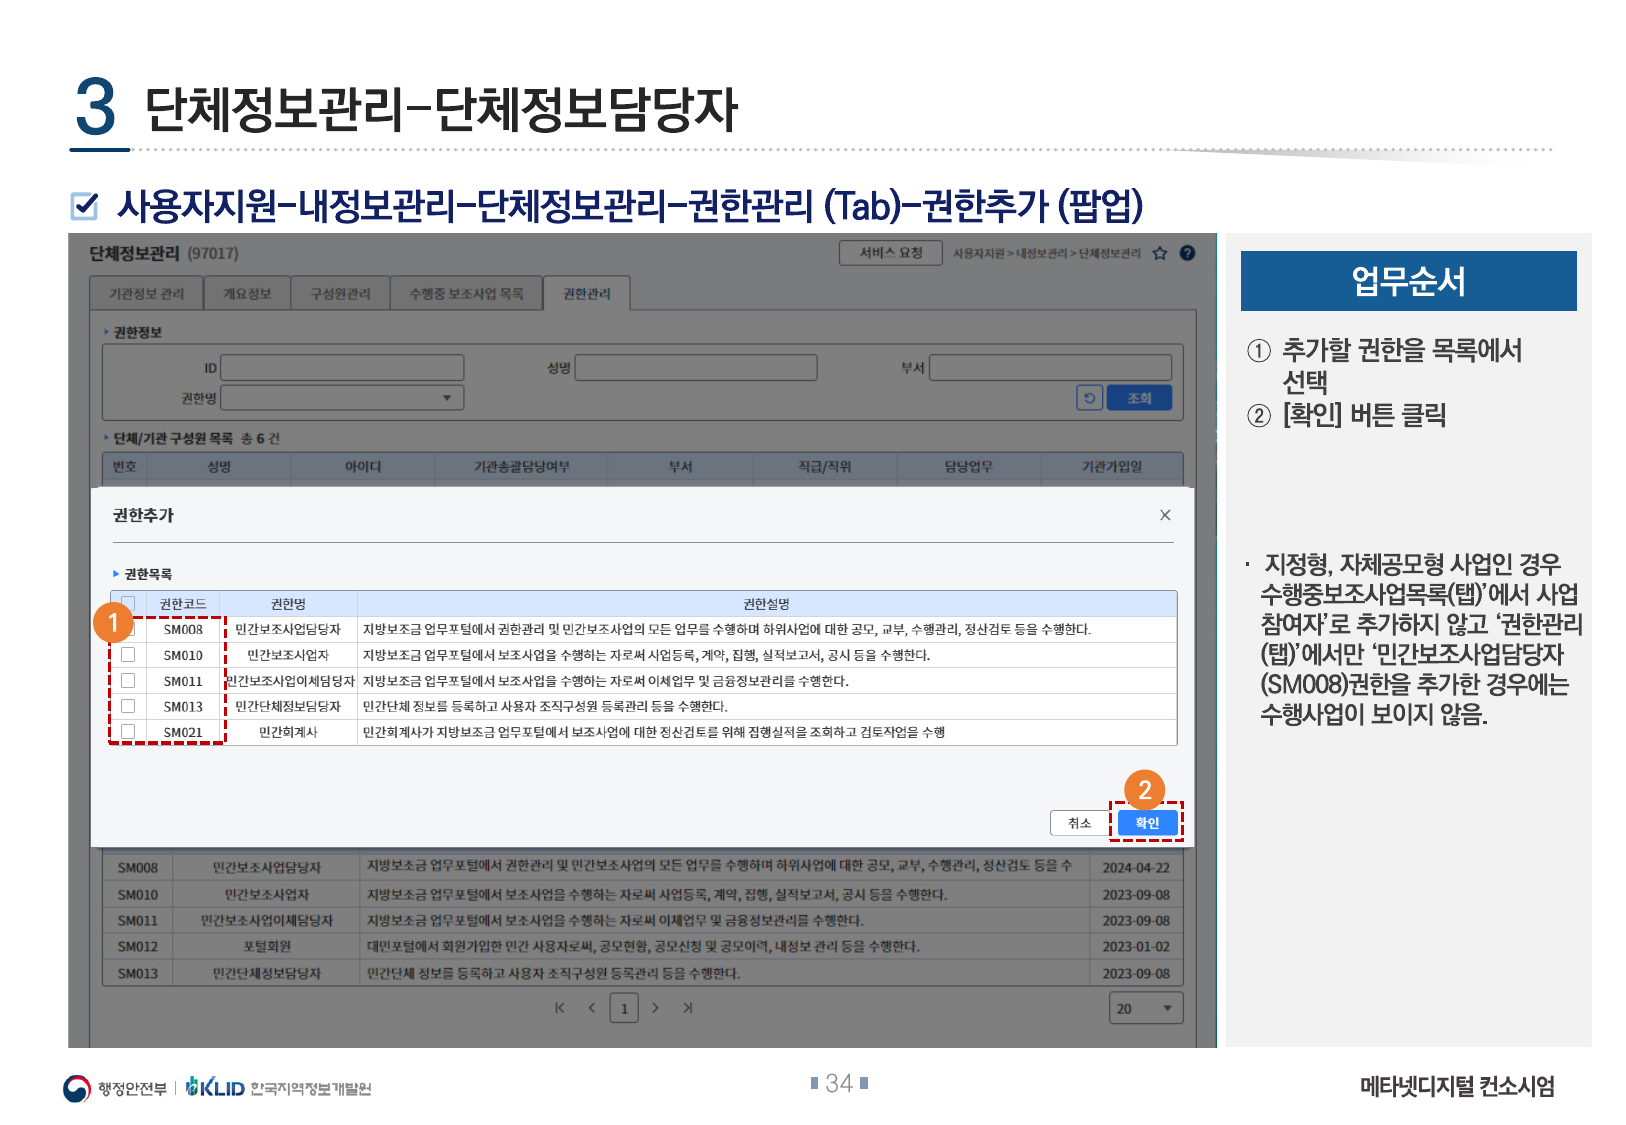Click the 취소 button in popup

1079,823
